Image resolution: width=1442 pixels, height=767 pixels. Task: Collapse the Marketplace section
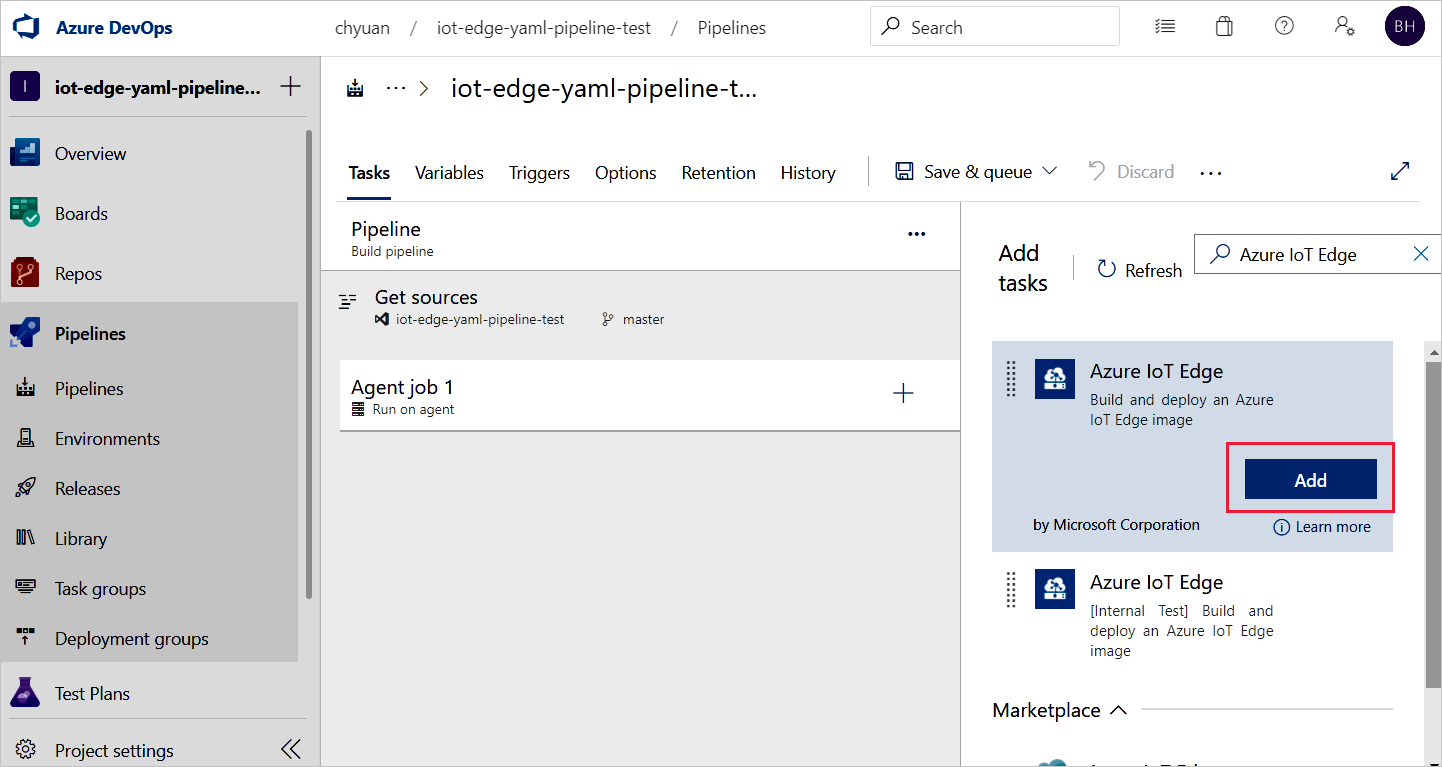(x=1119, y=710)
